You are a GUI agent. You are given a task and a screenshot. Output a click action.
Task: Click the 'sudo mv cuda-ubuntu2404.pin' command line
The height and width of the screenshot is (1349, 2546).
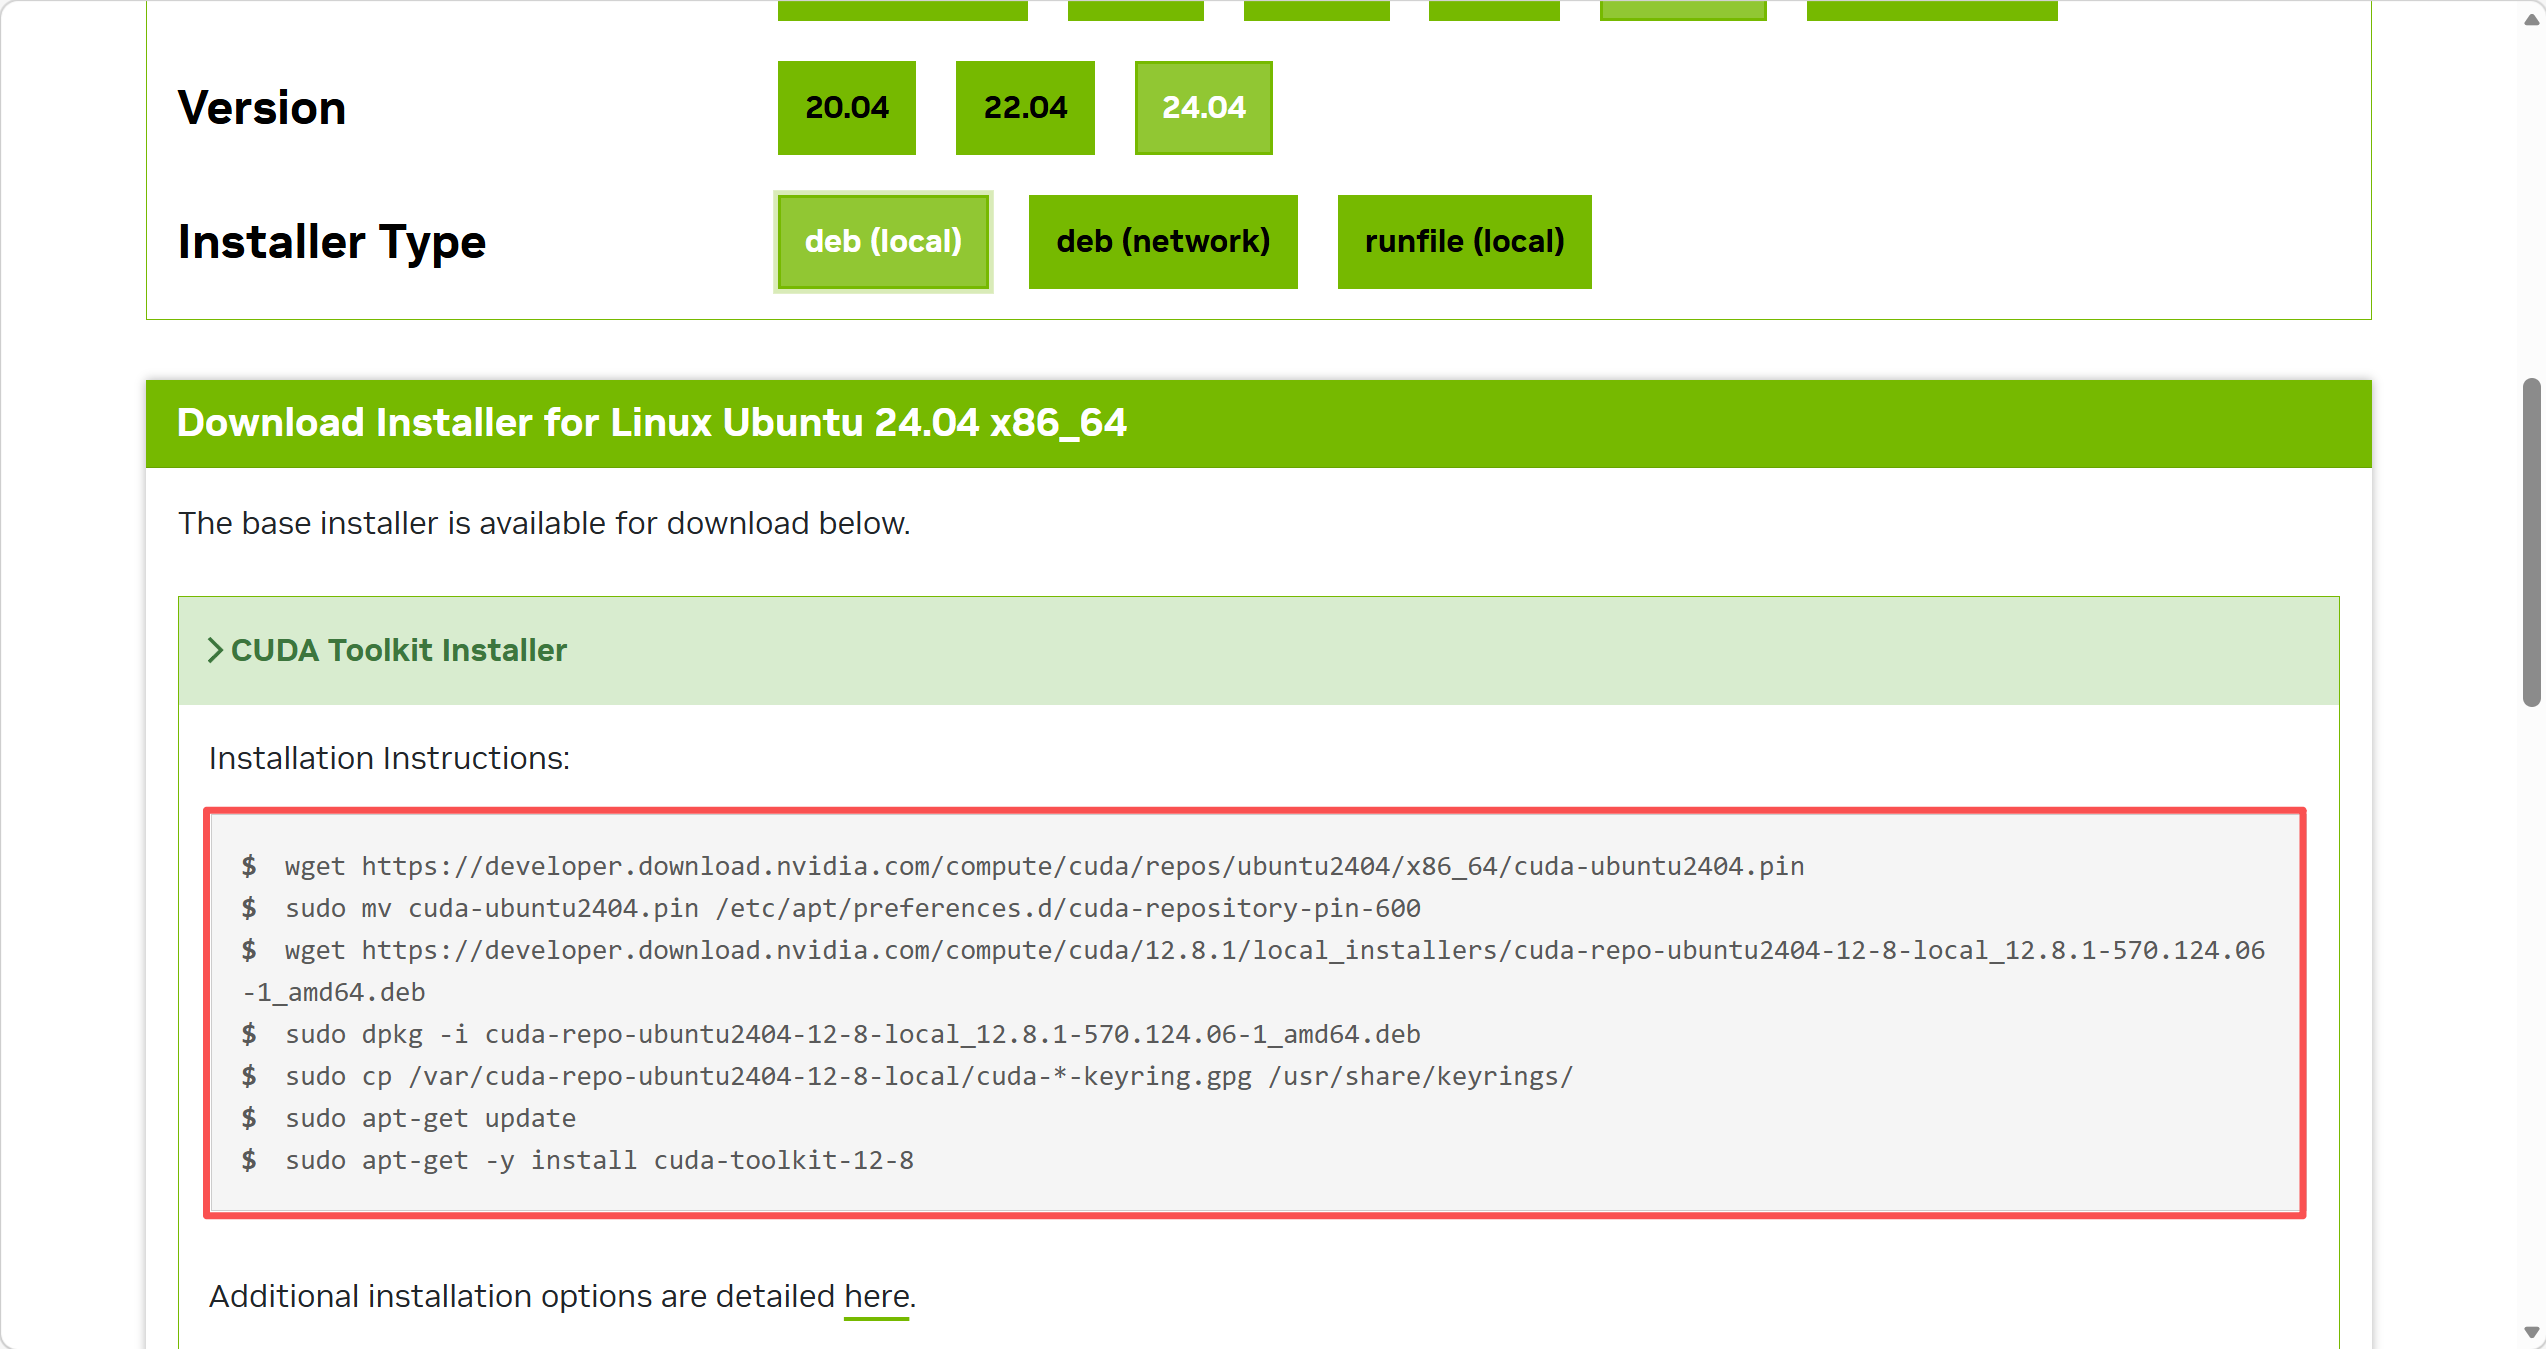pyautogui.click(x=852, y=909)
